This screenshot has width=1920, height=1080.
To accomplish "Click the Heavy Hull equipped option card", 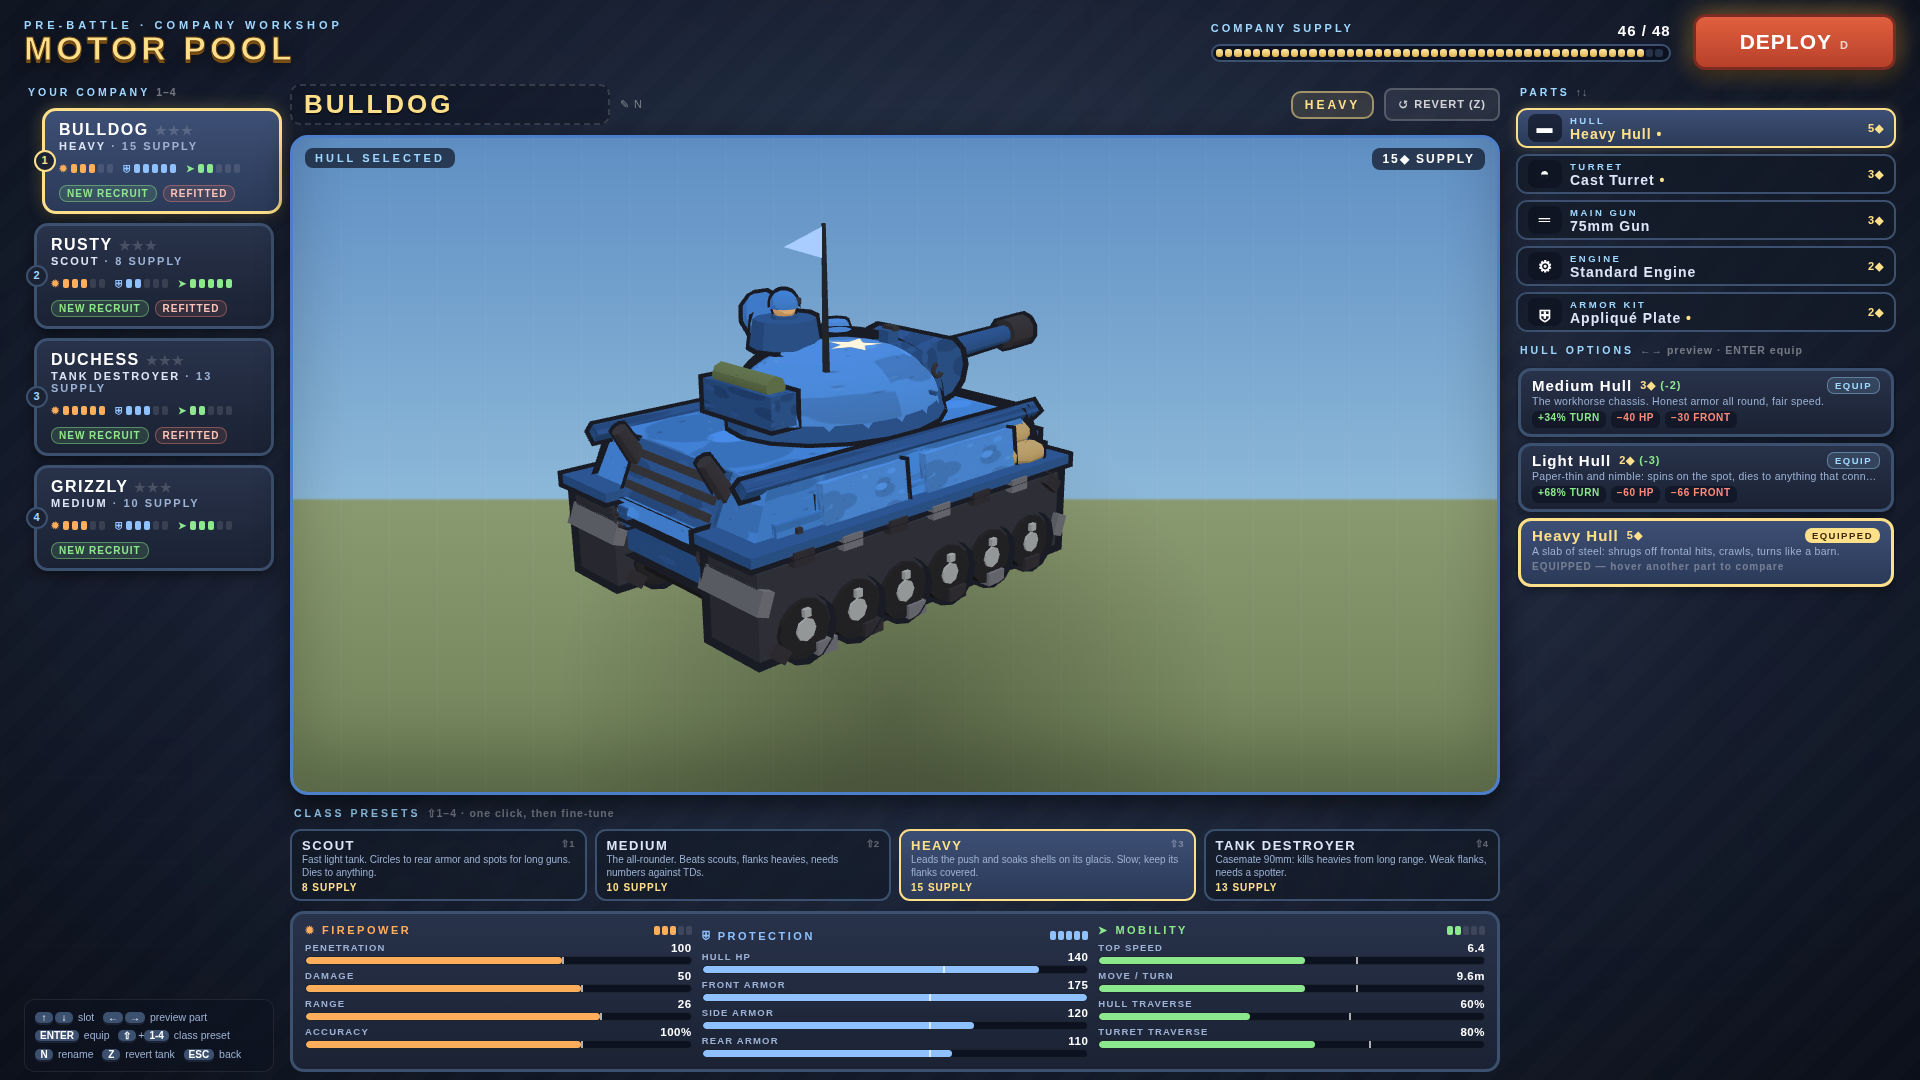I will pyautogui.click(x=1706, y=552).
